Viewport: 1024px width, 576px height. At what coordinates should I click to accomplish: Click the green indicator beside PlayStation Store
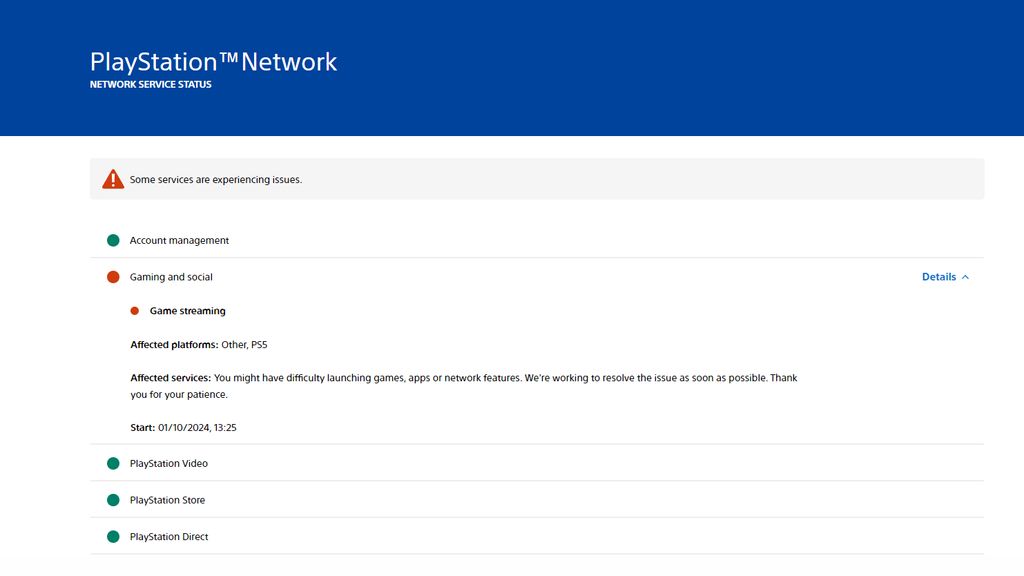click(112, 499)
